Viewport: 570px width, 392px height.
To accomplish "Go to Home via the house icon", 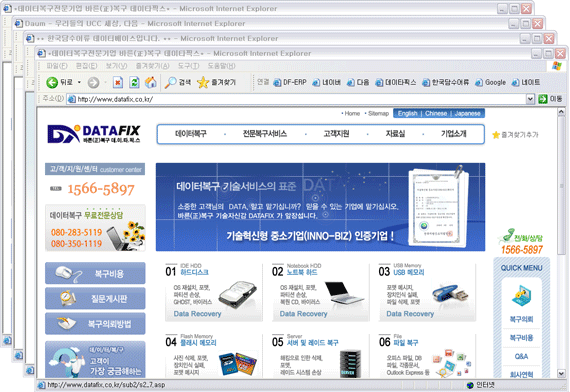I will tap(150, 83).
